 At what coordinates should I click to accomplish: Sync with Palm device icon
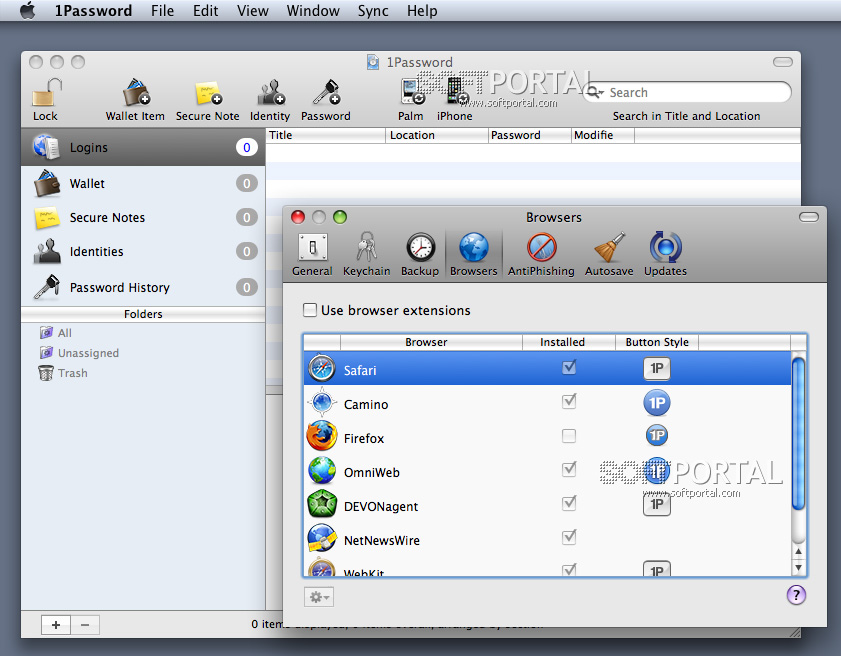coord(412,92)
